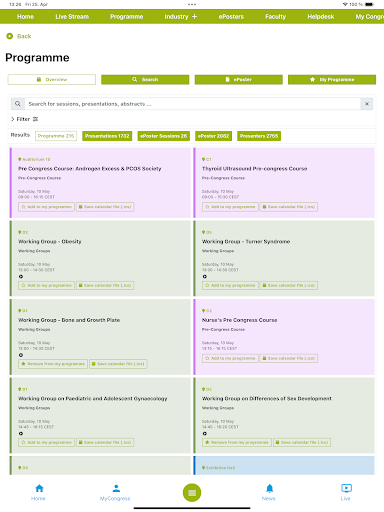Screen dimensions: 384x512
Task: Remove Bone and Growth Plate from my programme
Action: pyautogui.click(x=53, y=364)
